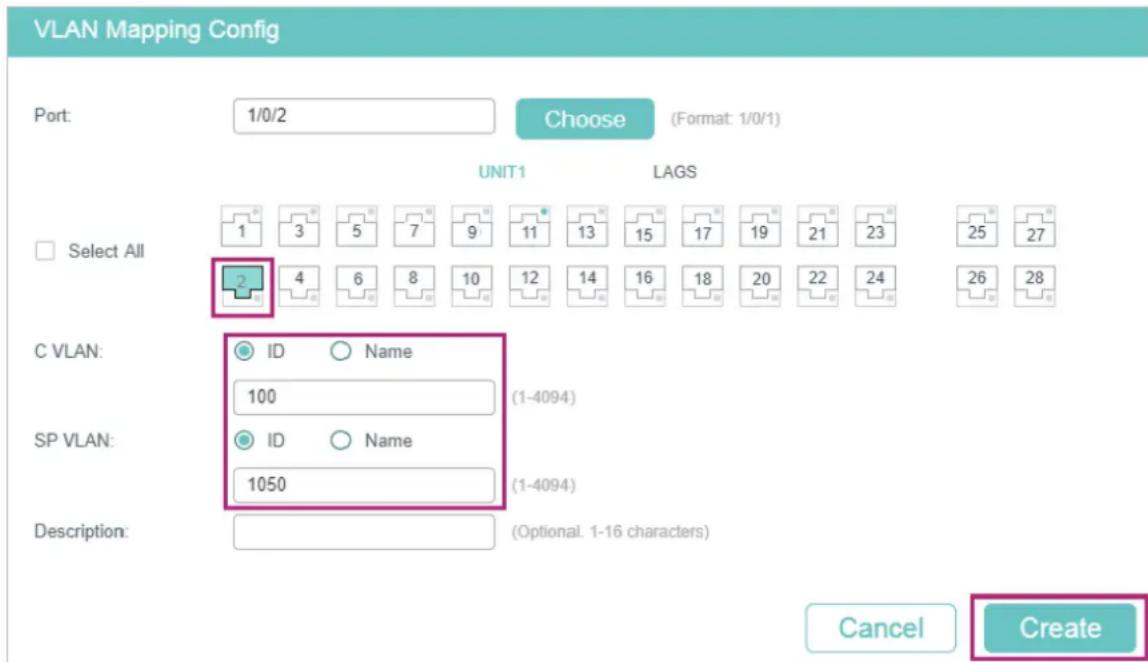
Task: Select port 7 icon
Action: [414, 226]
